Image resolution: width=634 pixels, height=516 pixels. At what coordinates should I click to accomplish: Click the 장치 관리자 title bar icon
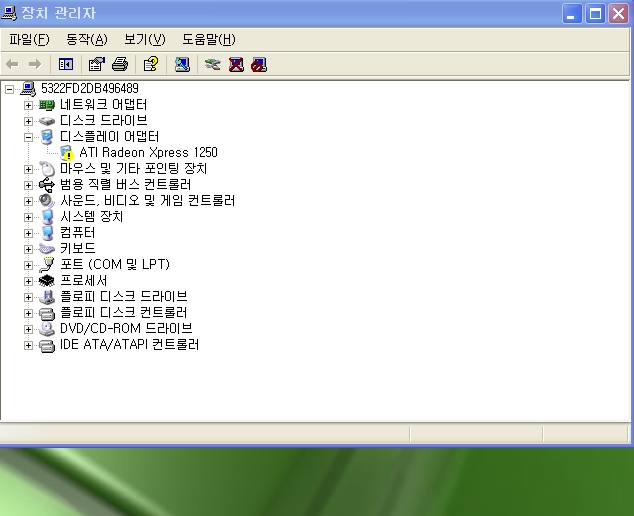pos(9,13)
